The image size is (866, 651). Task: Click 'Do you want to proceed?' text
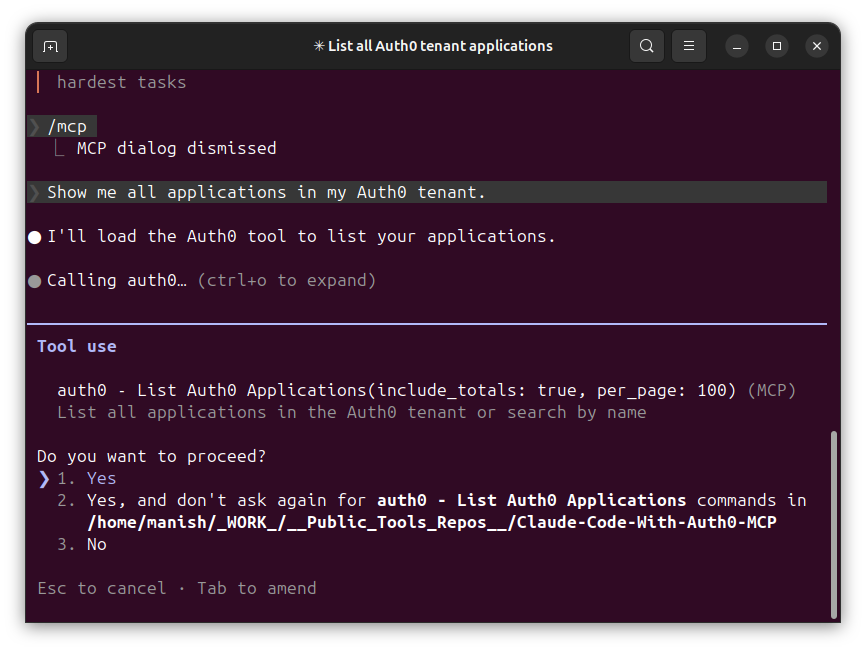click(x=151, y=457)
